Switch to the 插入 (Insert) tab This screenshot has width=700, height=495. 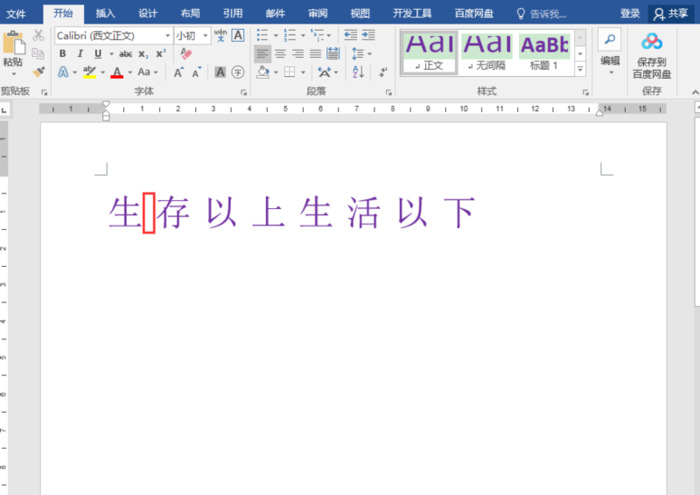(105, 13)
